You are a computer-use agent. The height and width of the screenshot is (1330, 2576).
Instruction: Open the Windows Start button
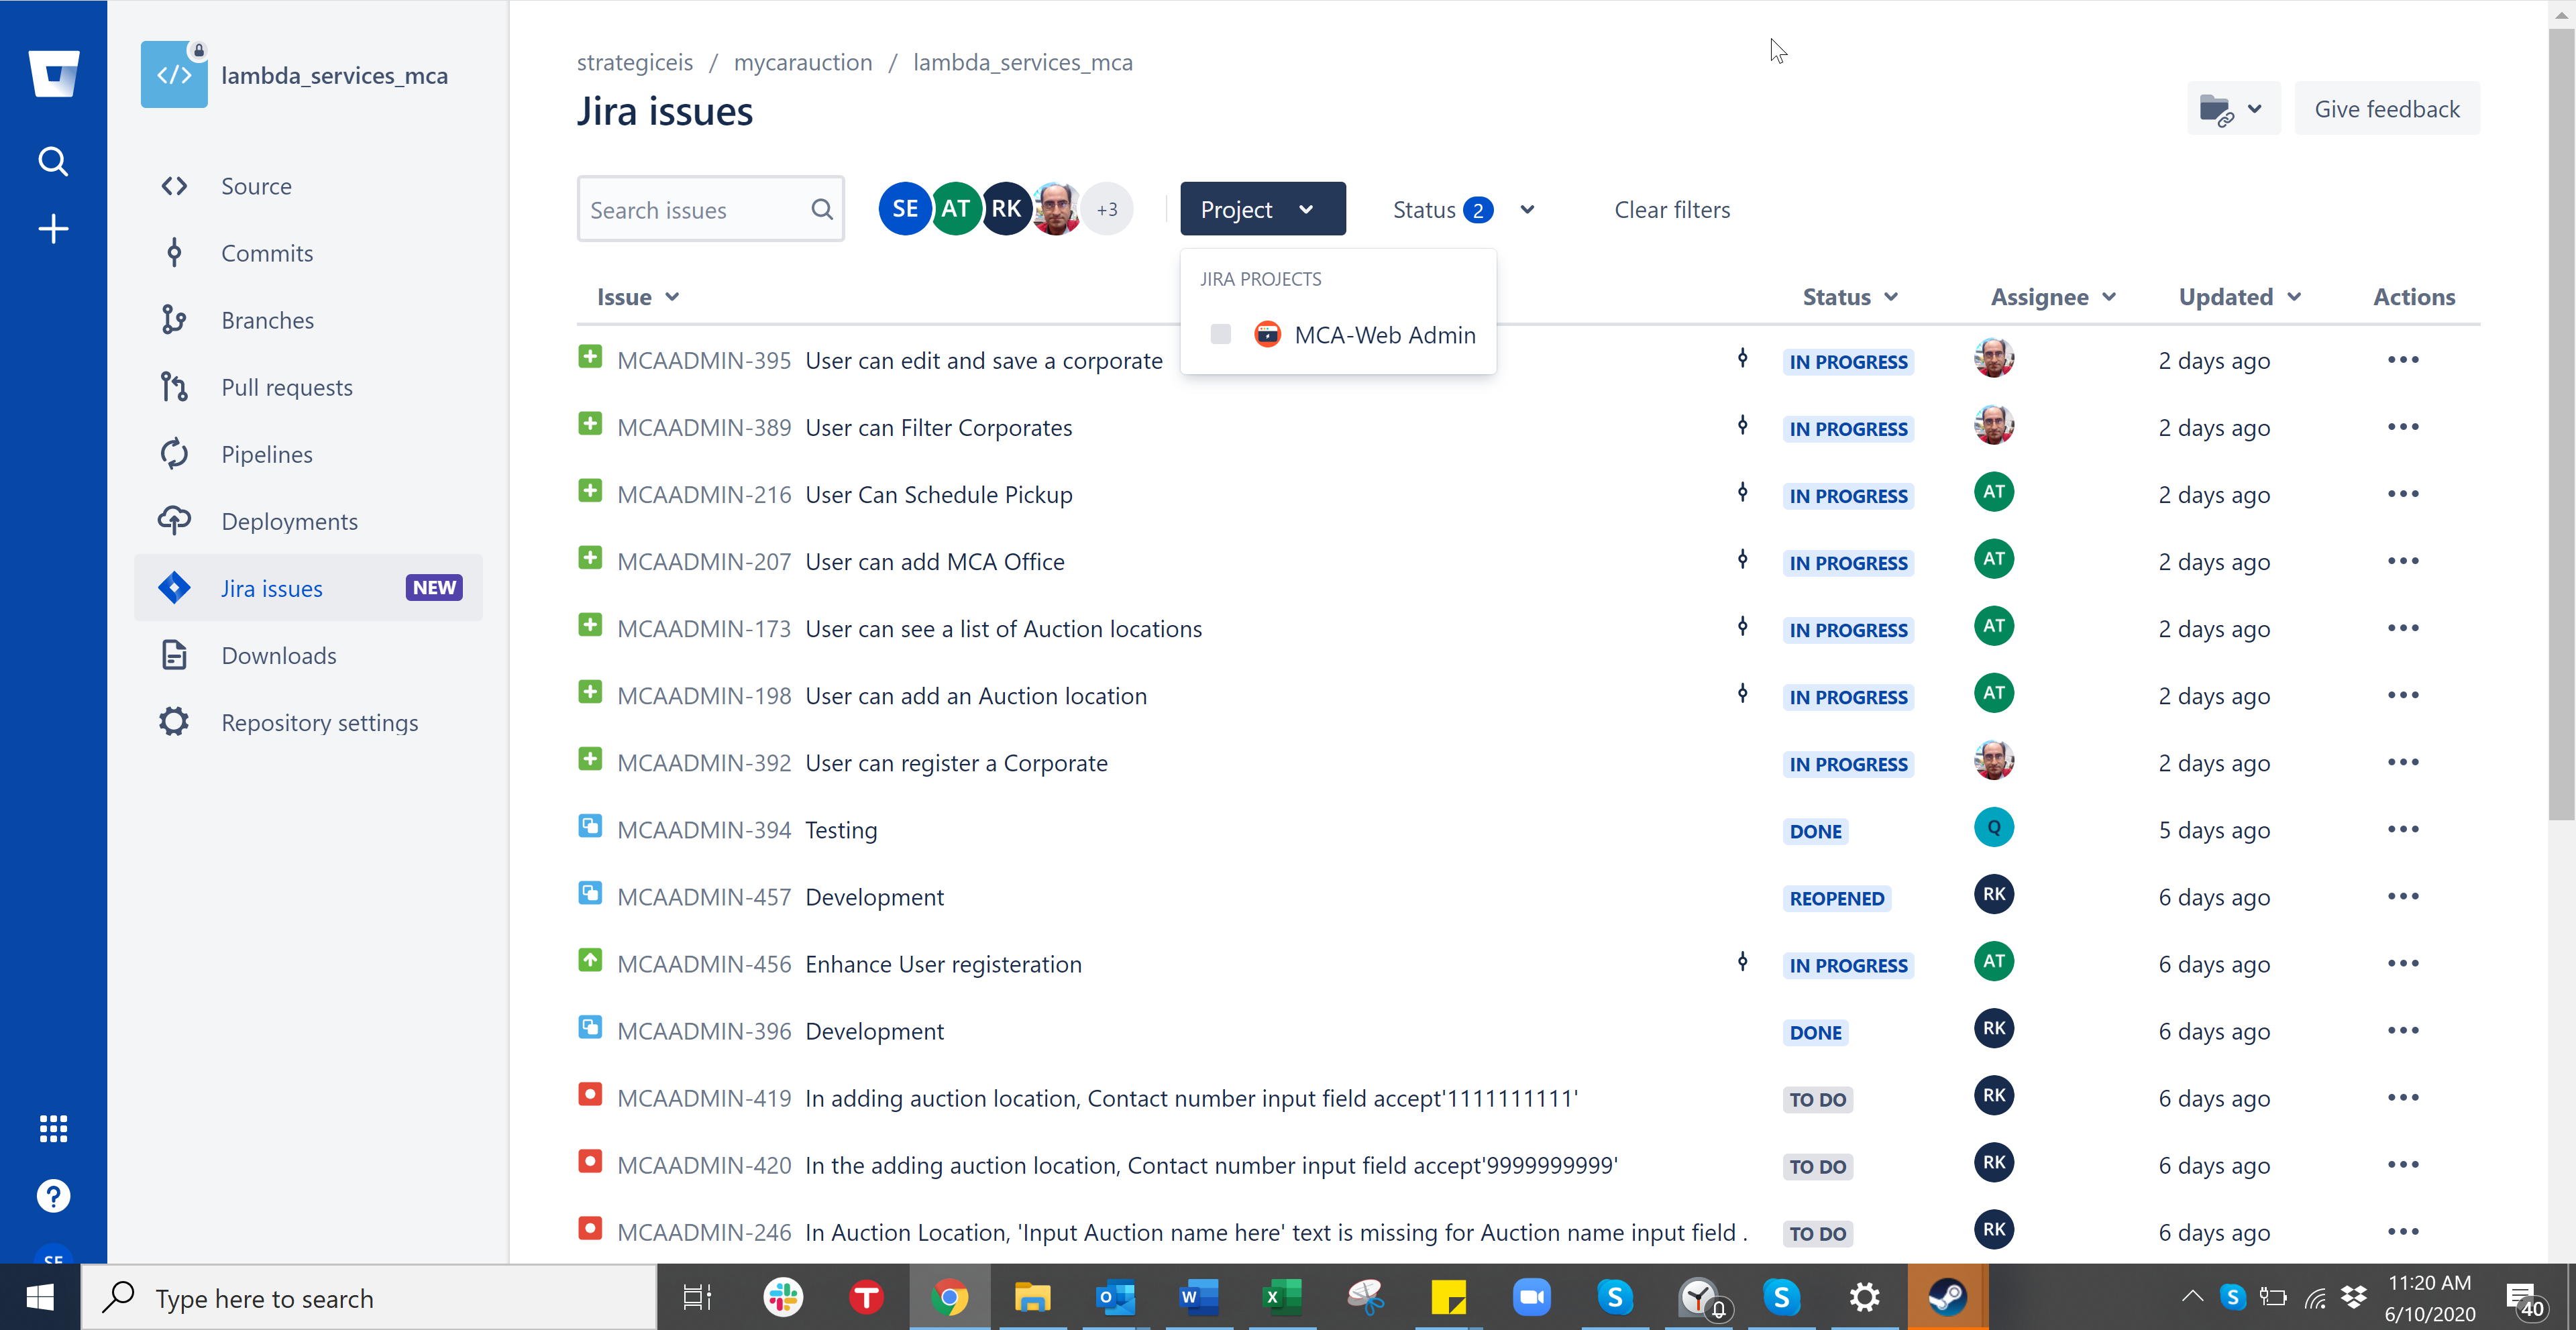tap(40, 1297)
